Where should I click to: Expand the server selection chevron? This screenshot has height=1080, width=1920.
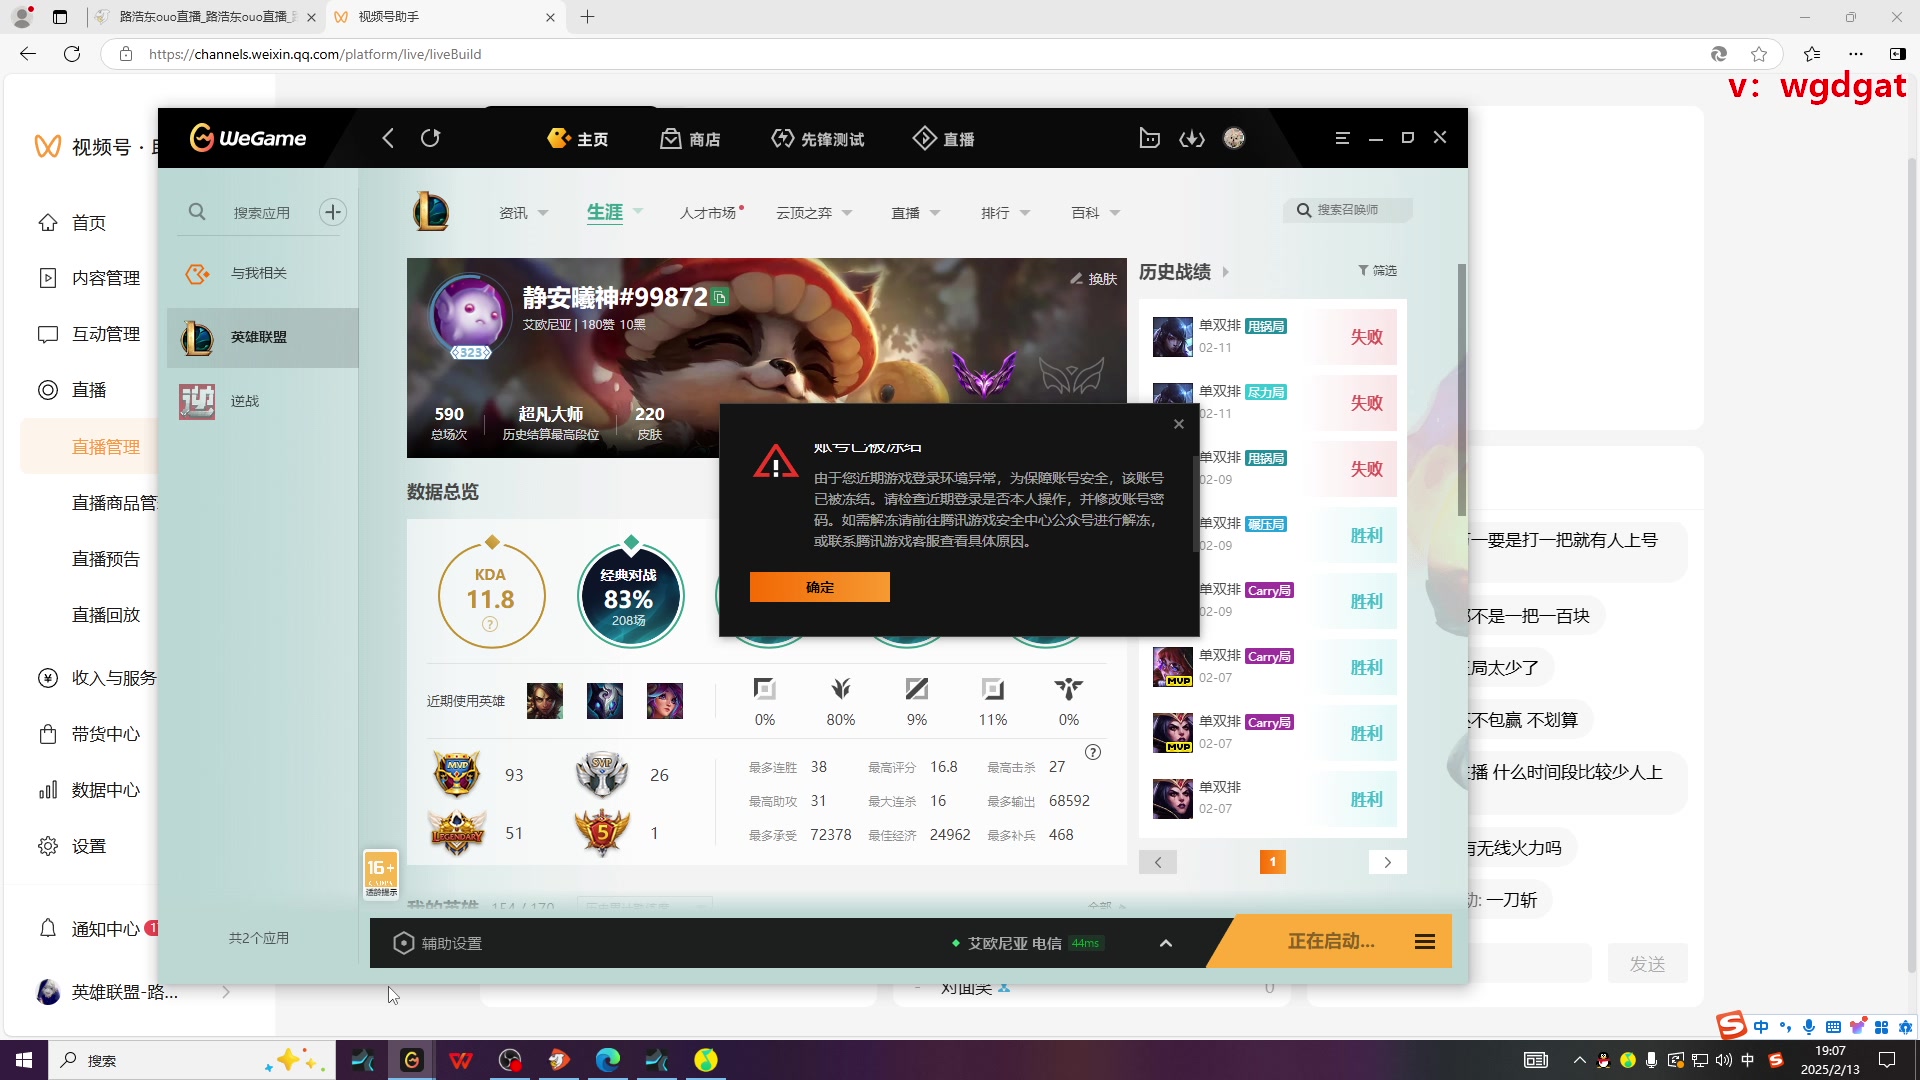(x=1166, y=943)
